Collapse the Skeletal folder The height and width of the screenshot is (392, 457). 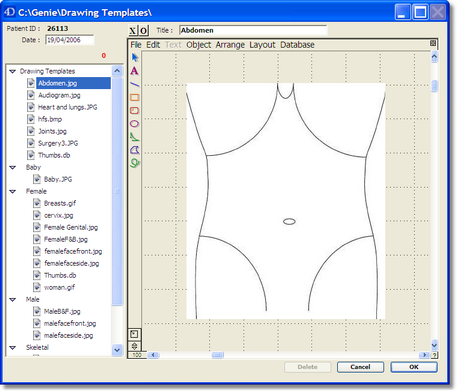pyautogui.click(x=13, y=347)
